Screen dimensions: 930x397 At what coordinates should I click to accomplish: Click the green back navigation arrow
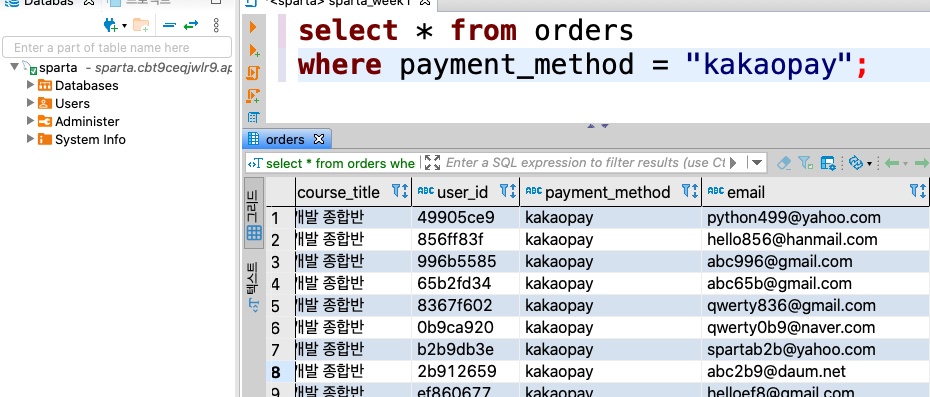click(x=892, y=163)
